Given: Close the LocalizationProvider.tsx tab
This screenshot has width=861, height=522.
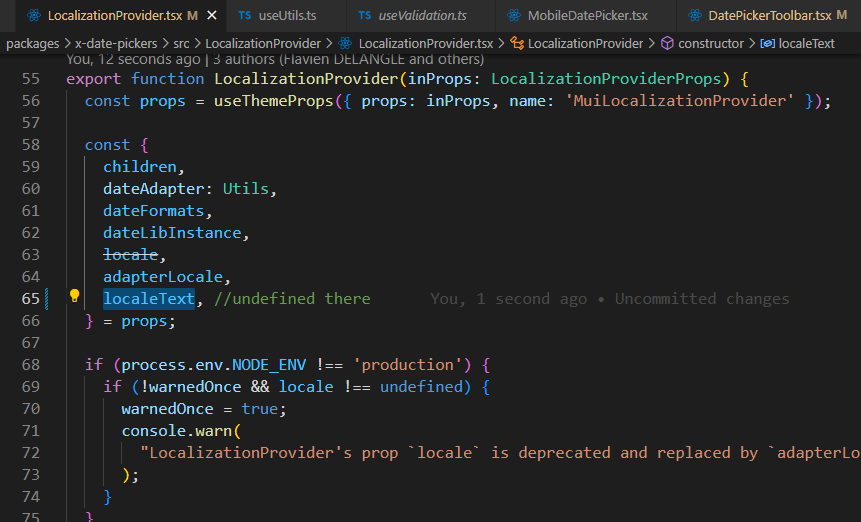Looking at the screenshot, I should click(212, 15).
